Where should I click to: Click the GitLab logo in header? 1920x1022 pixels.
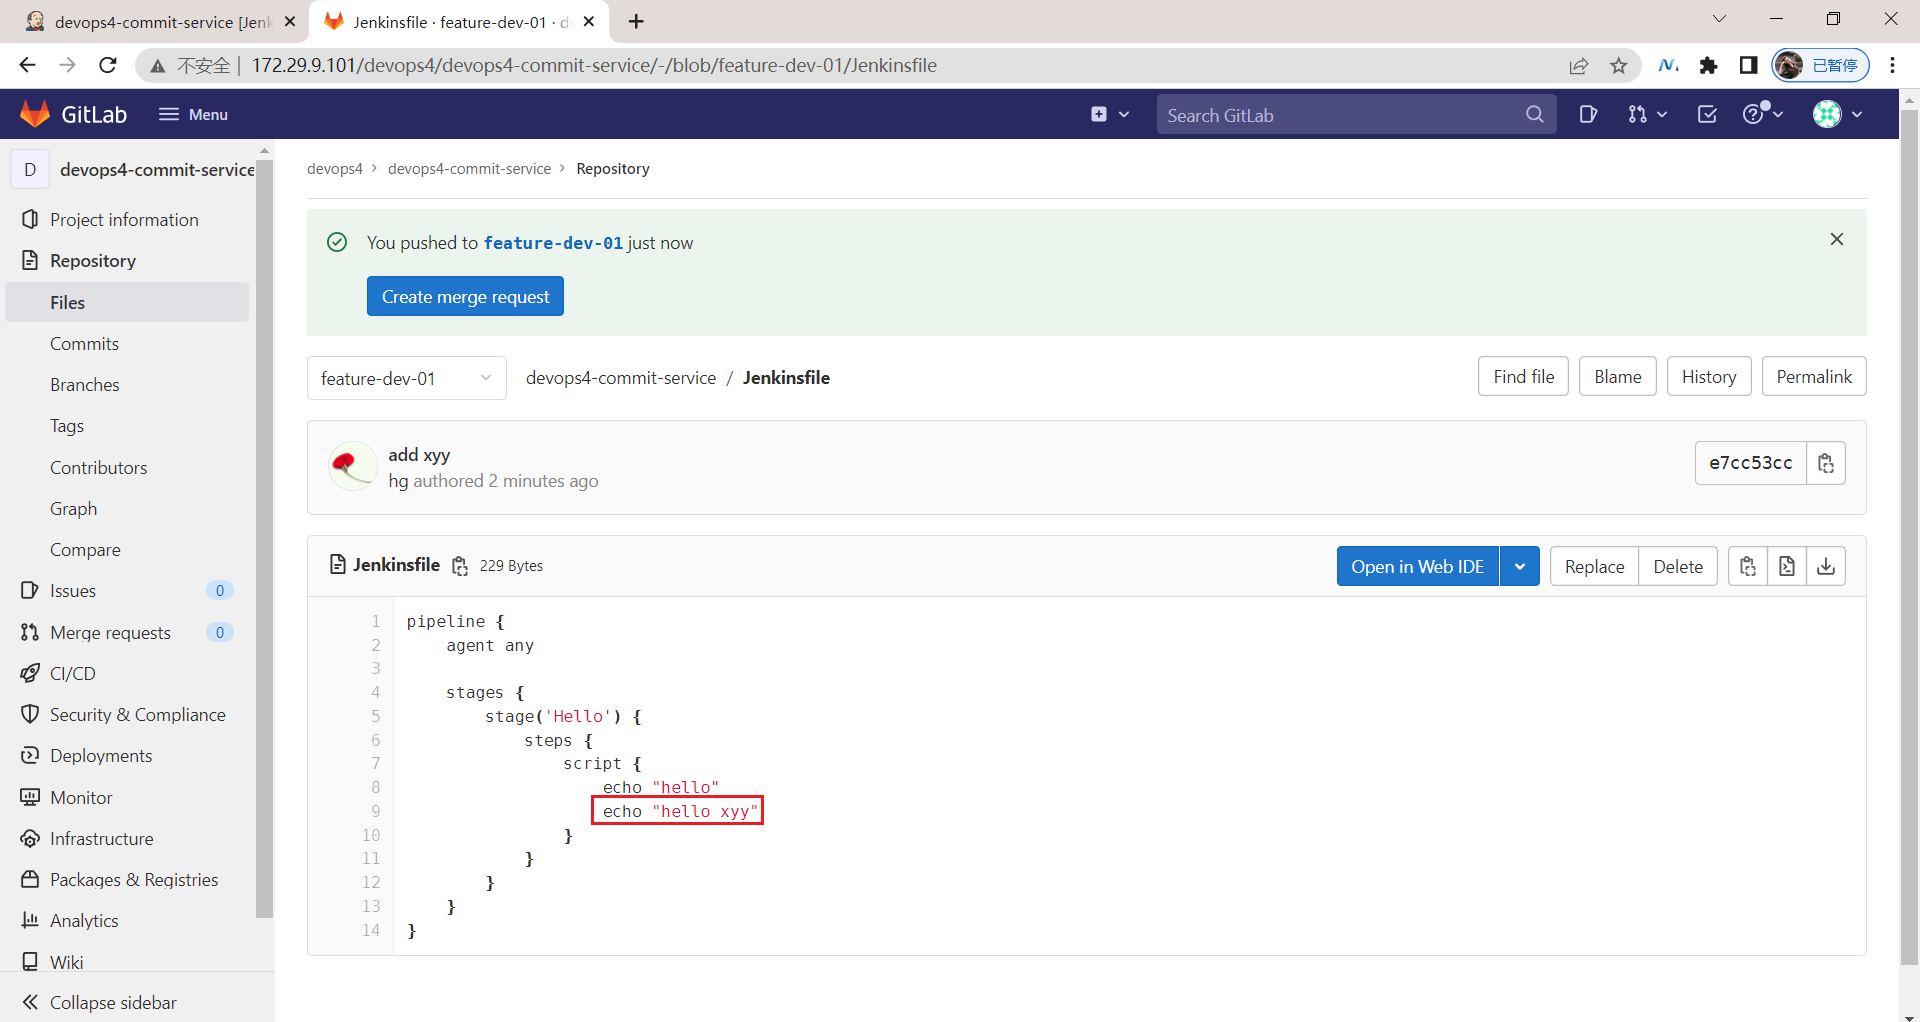click(73, 114)
